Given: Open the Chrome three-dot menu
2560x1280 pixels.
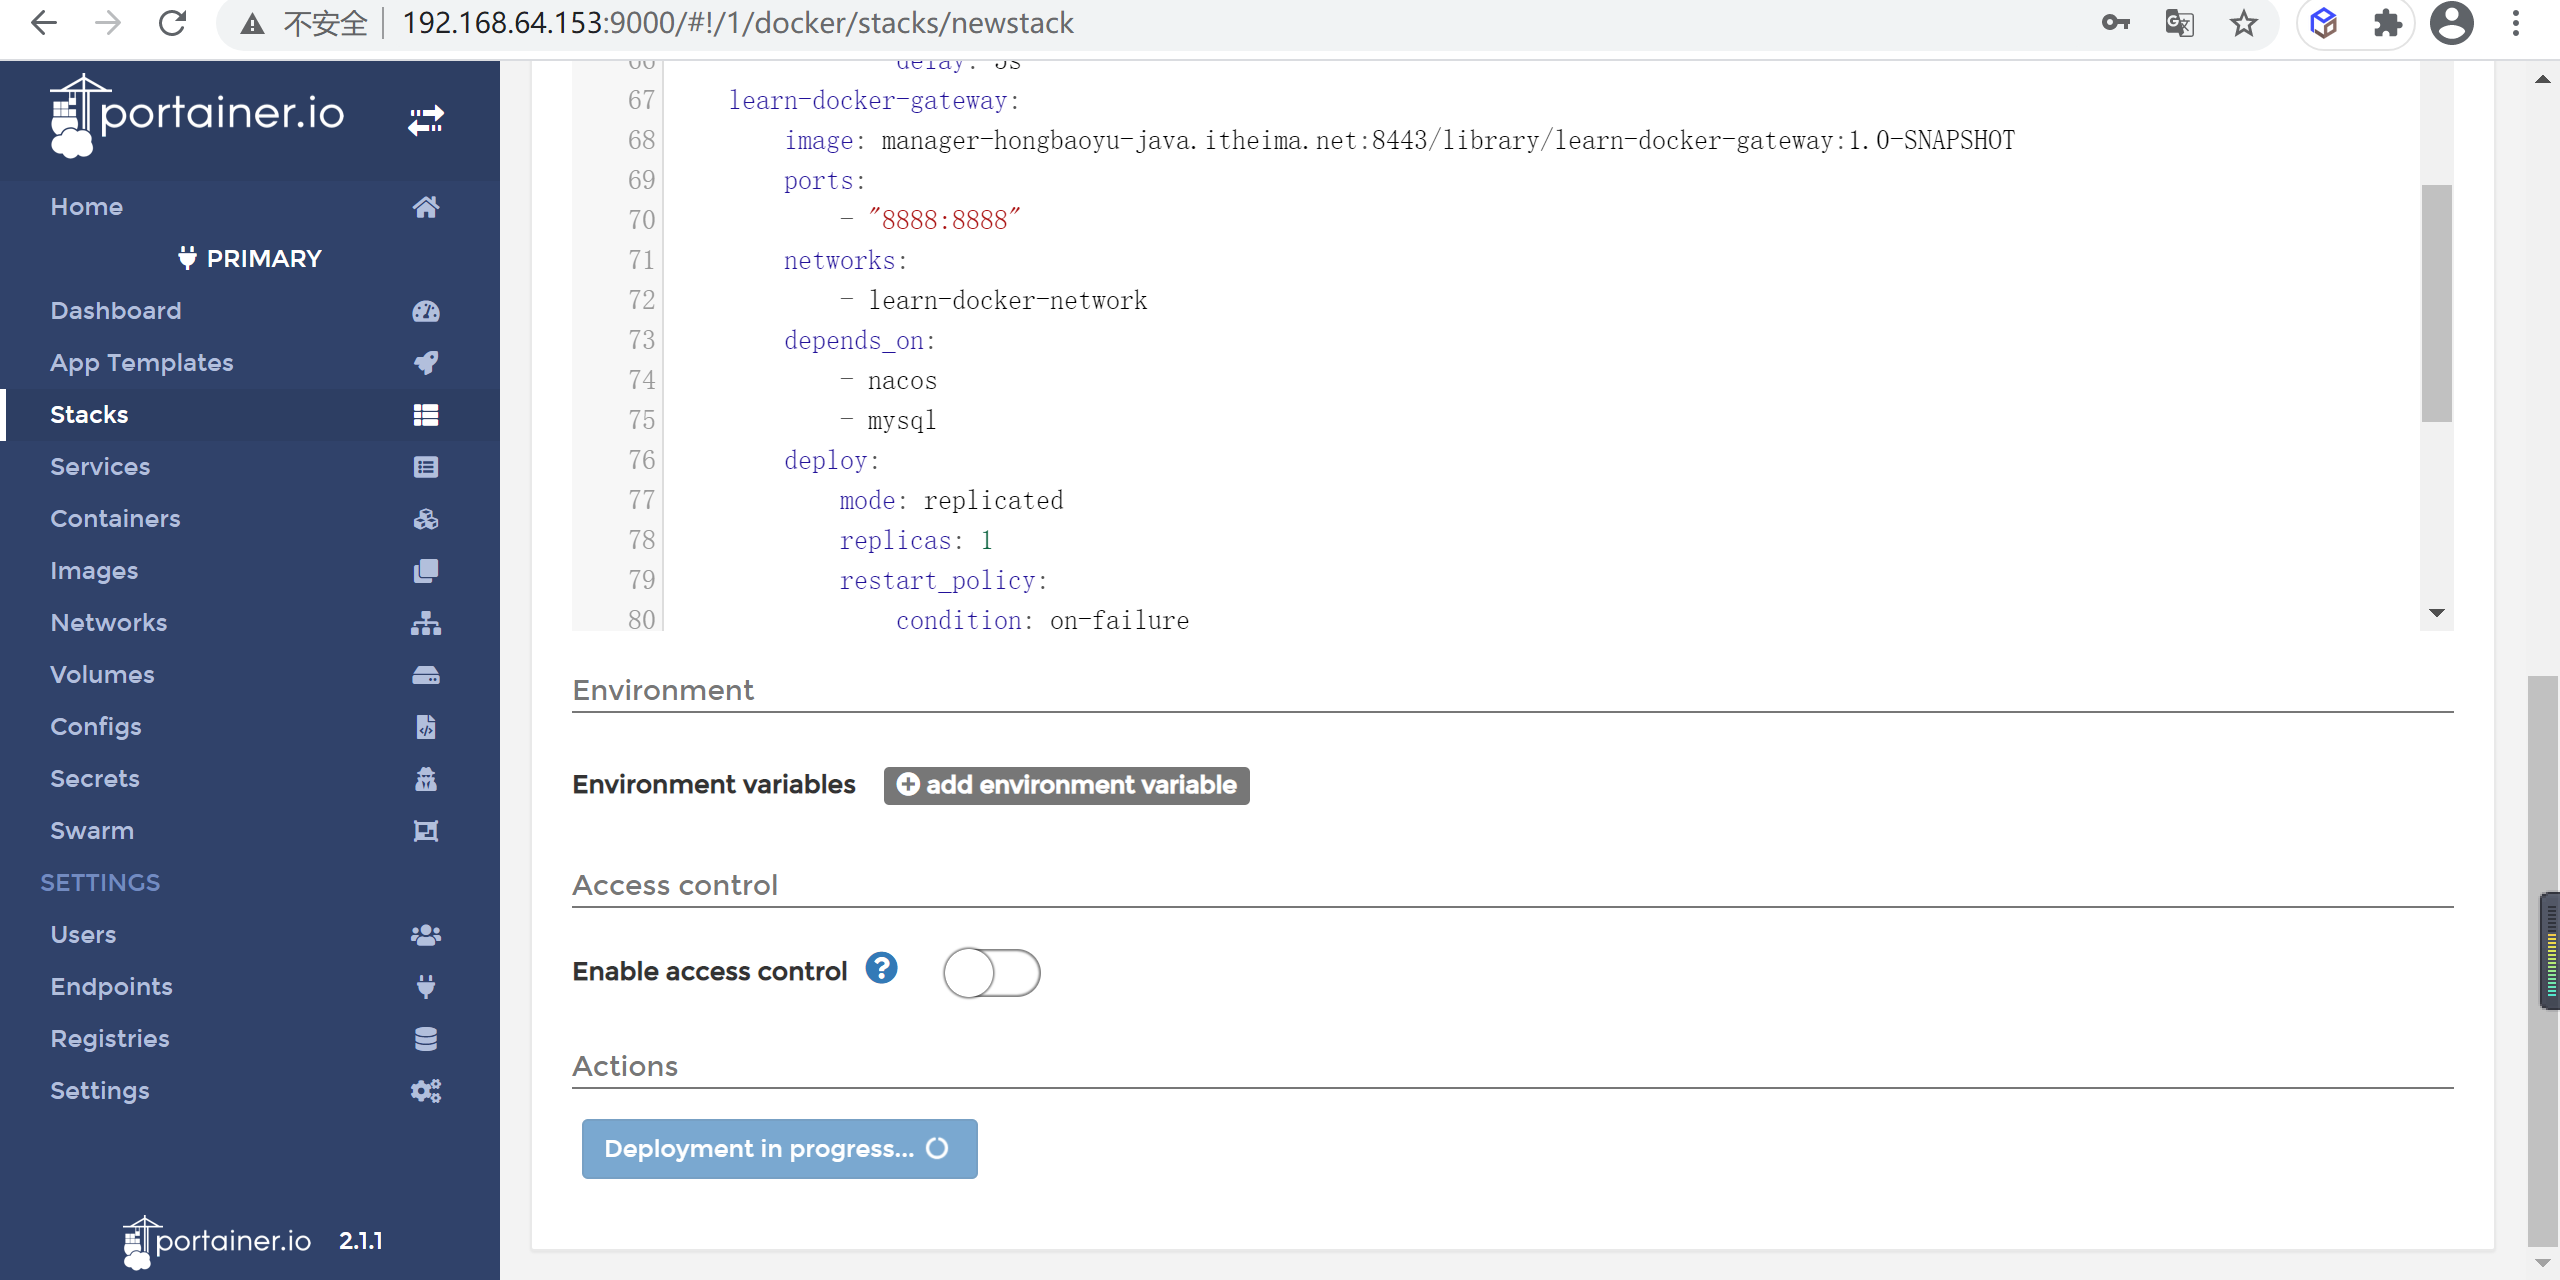Looking at the screenshot, I should coord(2515,23).
